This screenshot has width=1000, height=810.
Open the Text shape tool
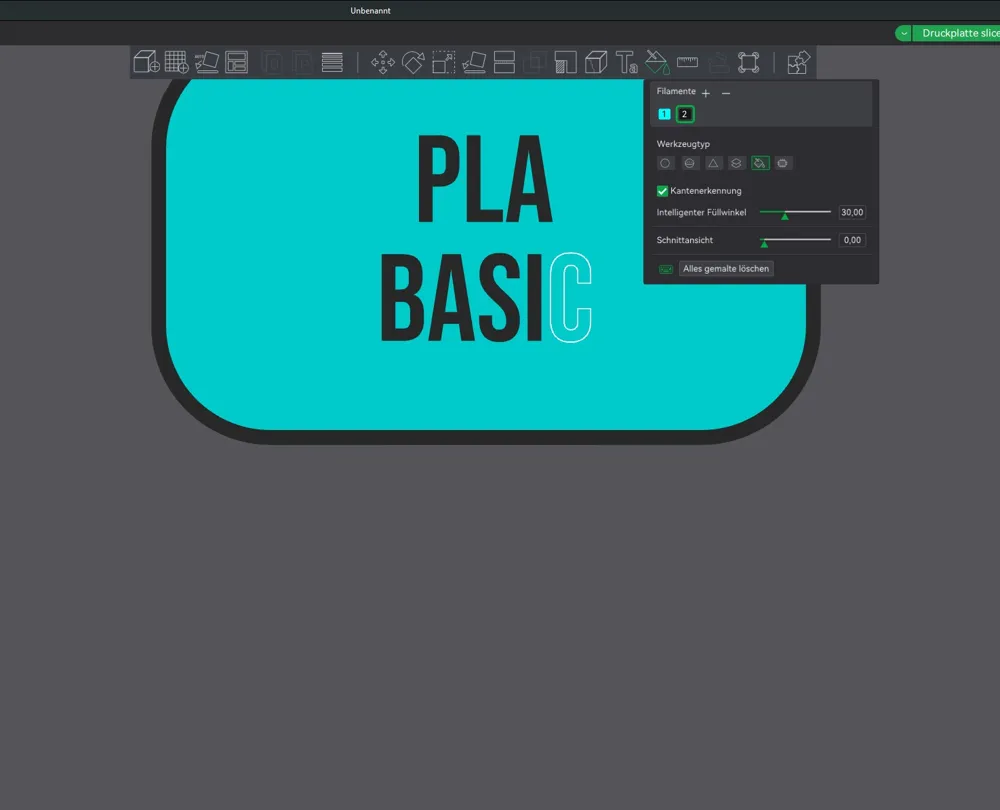point(626,62)
